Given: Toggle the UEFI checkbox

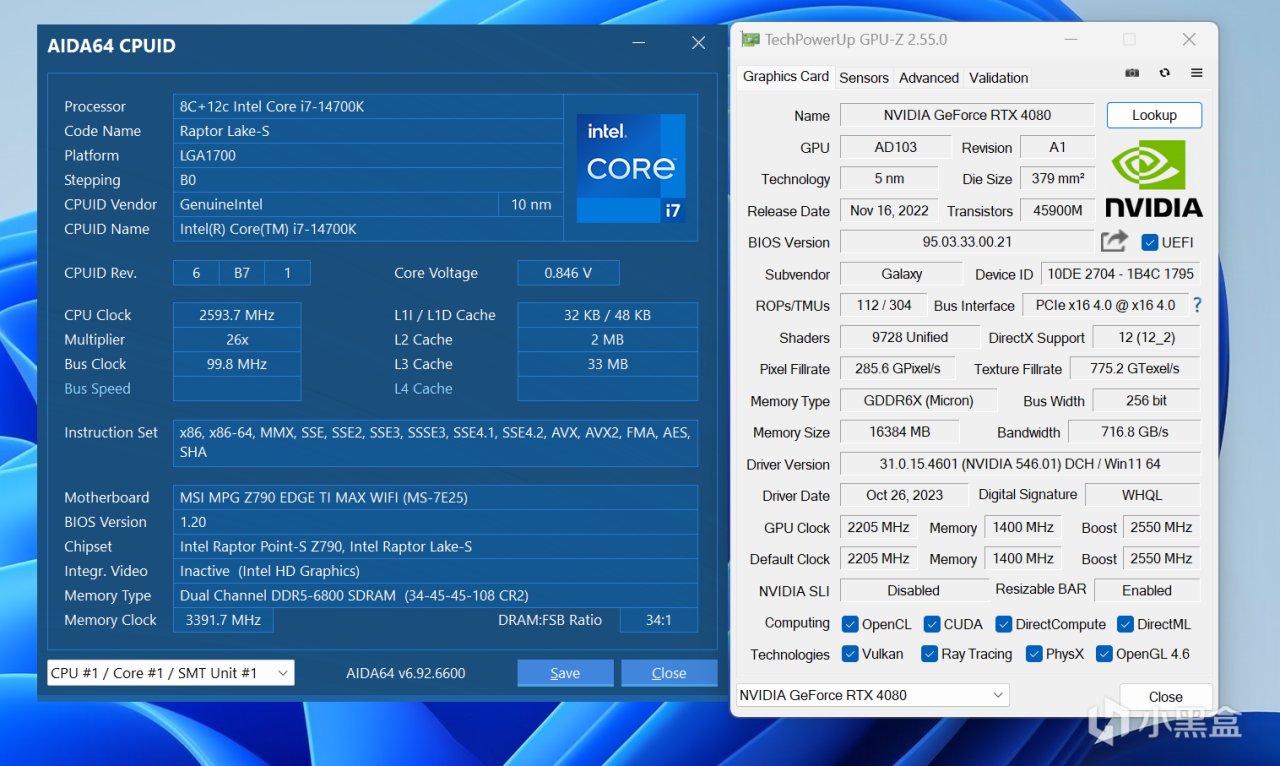Looking at the screenshot, I should tap(1150, 242).
